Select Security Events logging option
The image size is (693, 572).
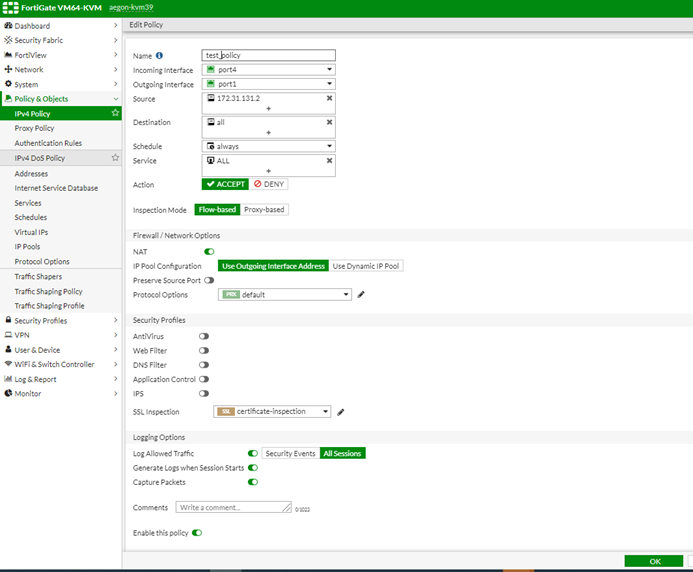[290, 453]
